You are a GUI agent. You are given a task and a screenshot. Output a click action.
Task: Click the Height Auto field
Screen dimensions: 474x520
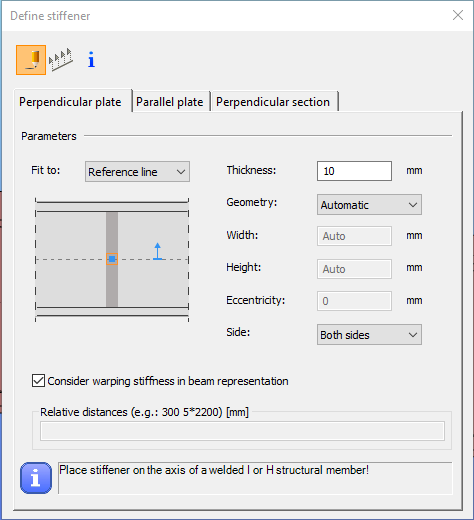pyautogui.click(x=354, y=269)
